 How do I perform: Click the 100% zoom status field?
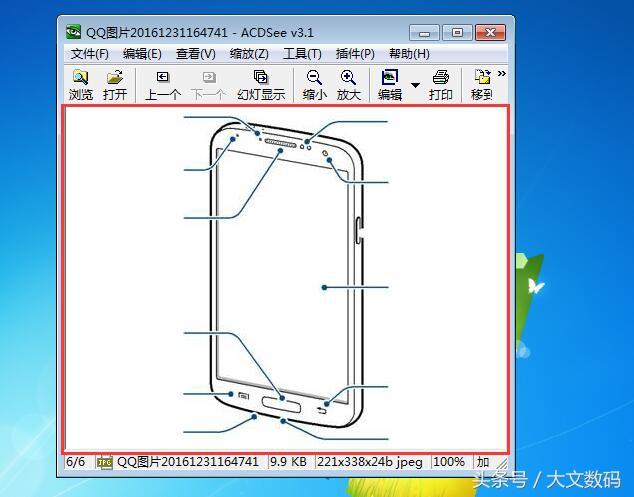coord(449,462)
